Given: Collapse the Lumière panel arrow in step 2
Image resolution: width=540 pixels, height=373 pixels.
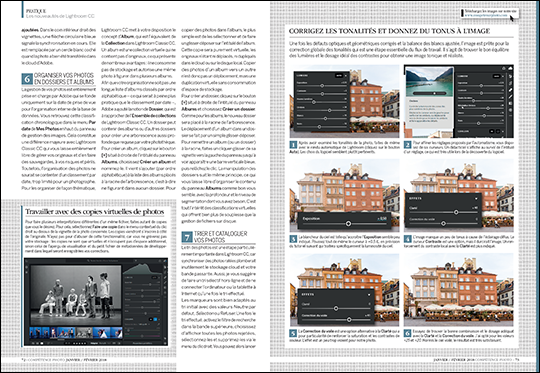Looking at the screenshot, I should pyautogui.click(x=503, y=76).
